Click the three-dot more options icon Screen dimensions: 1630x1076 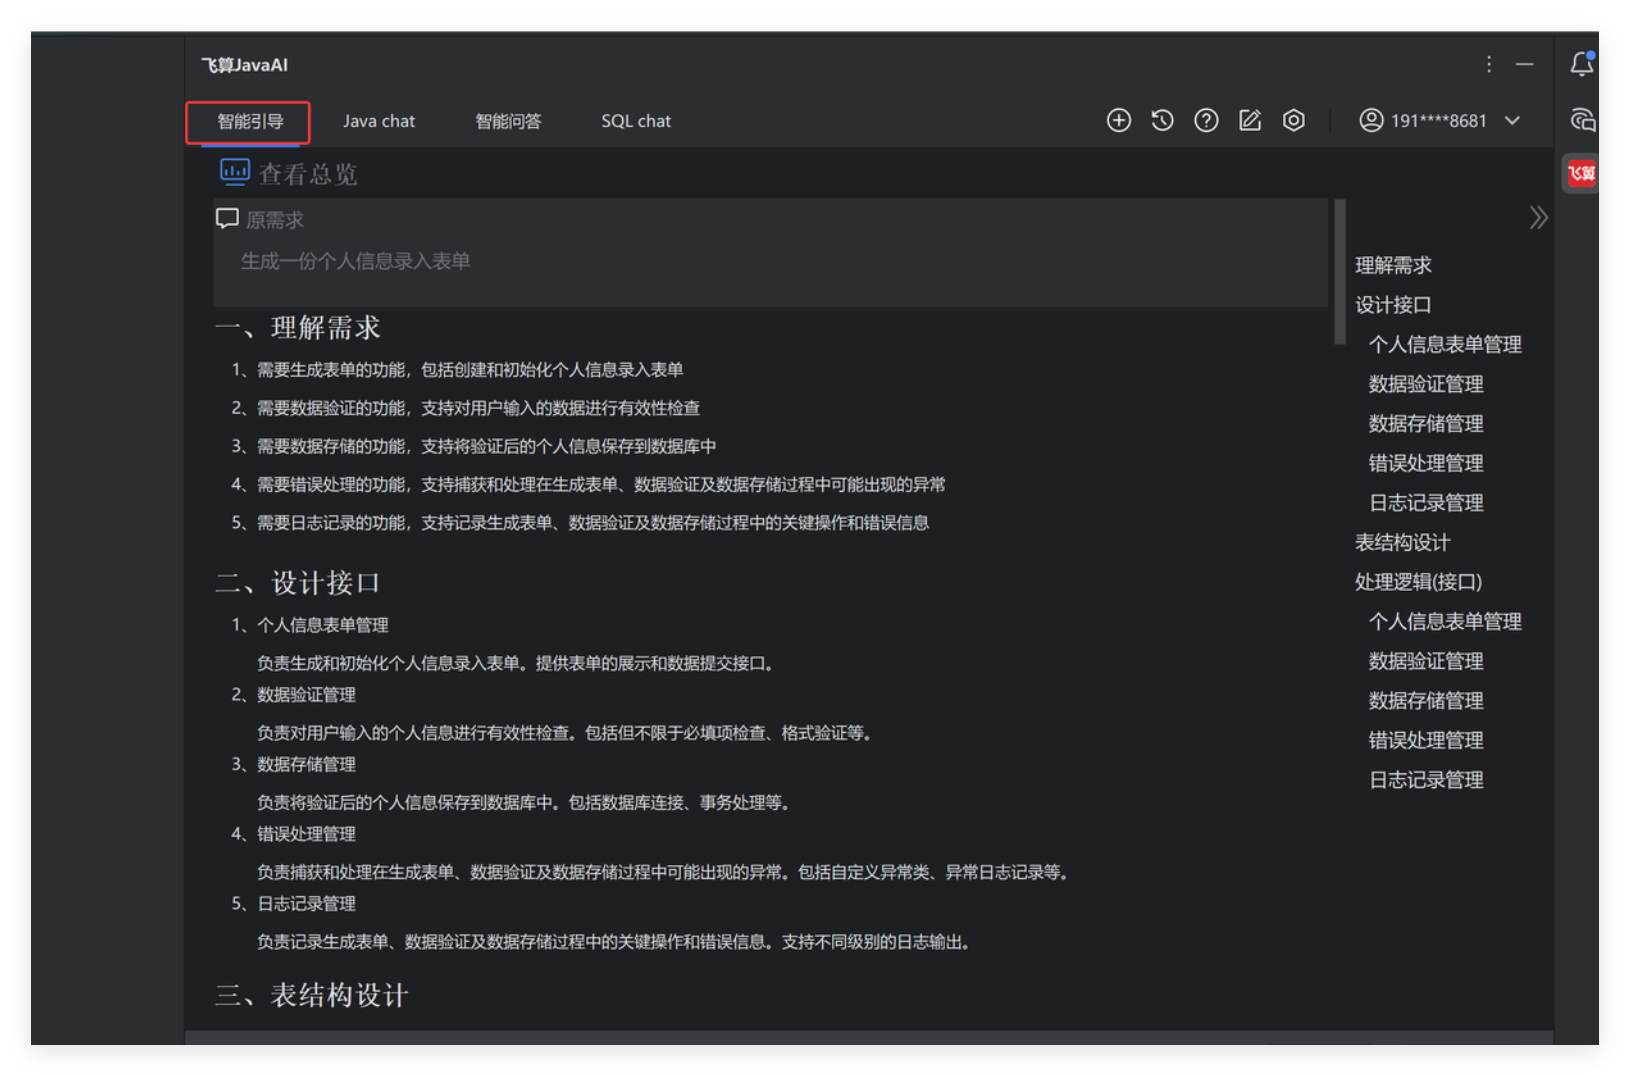1489,64
